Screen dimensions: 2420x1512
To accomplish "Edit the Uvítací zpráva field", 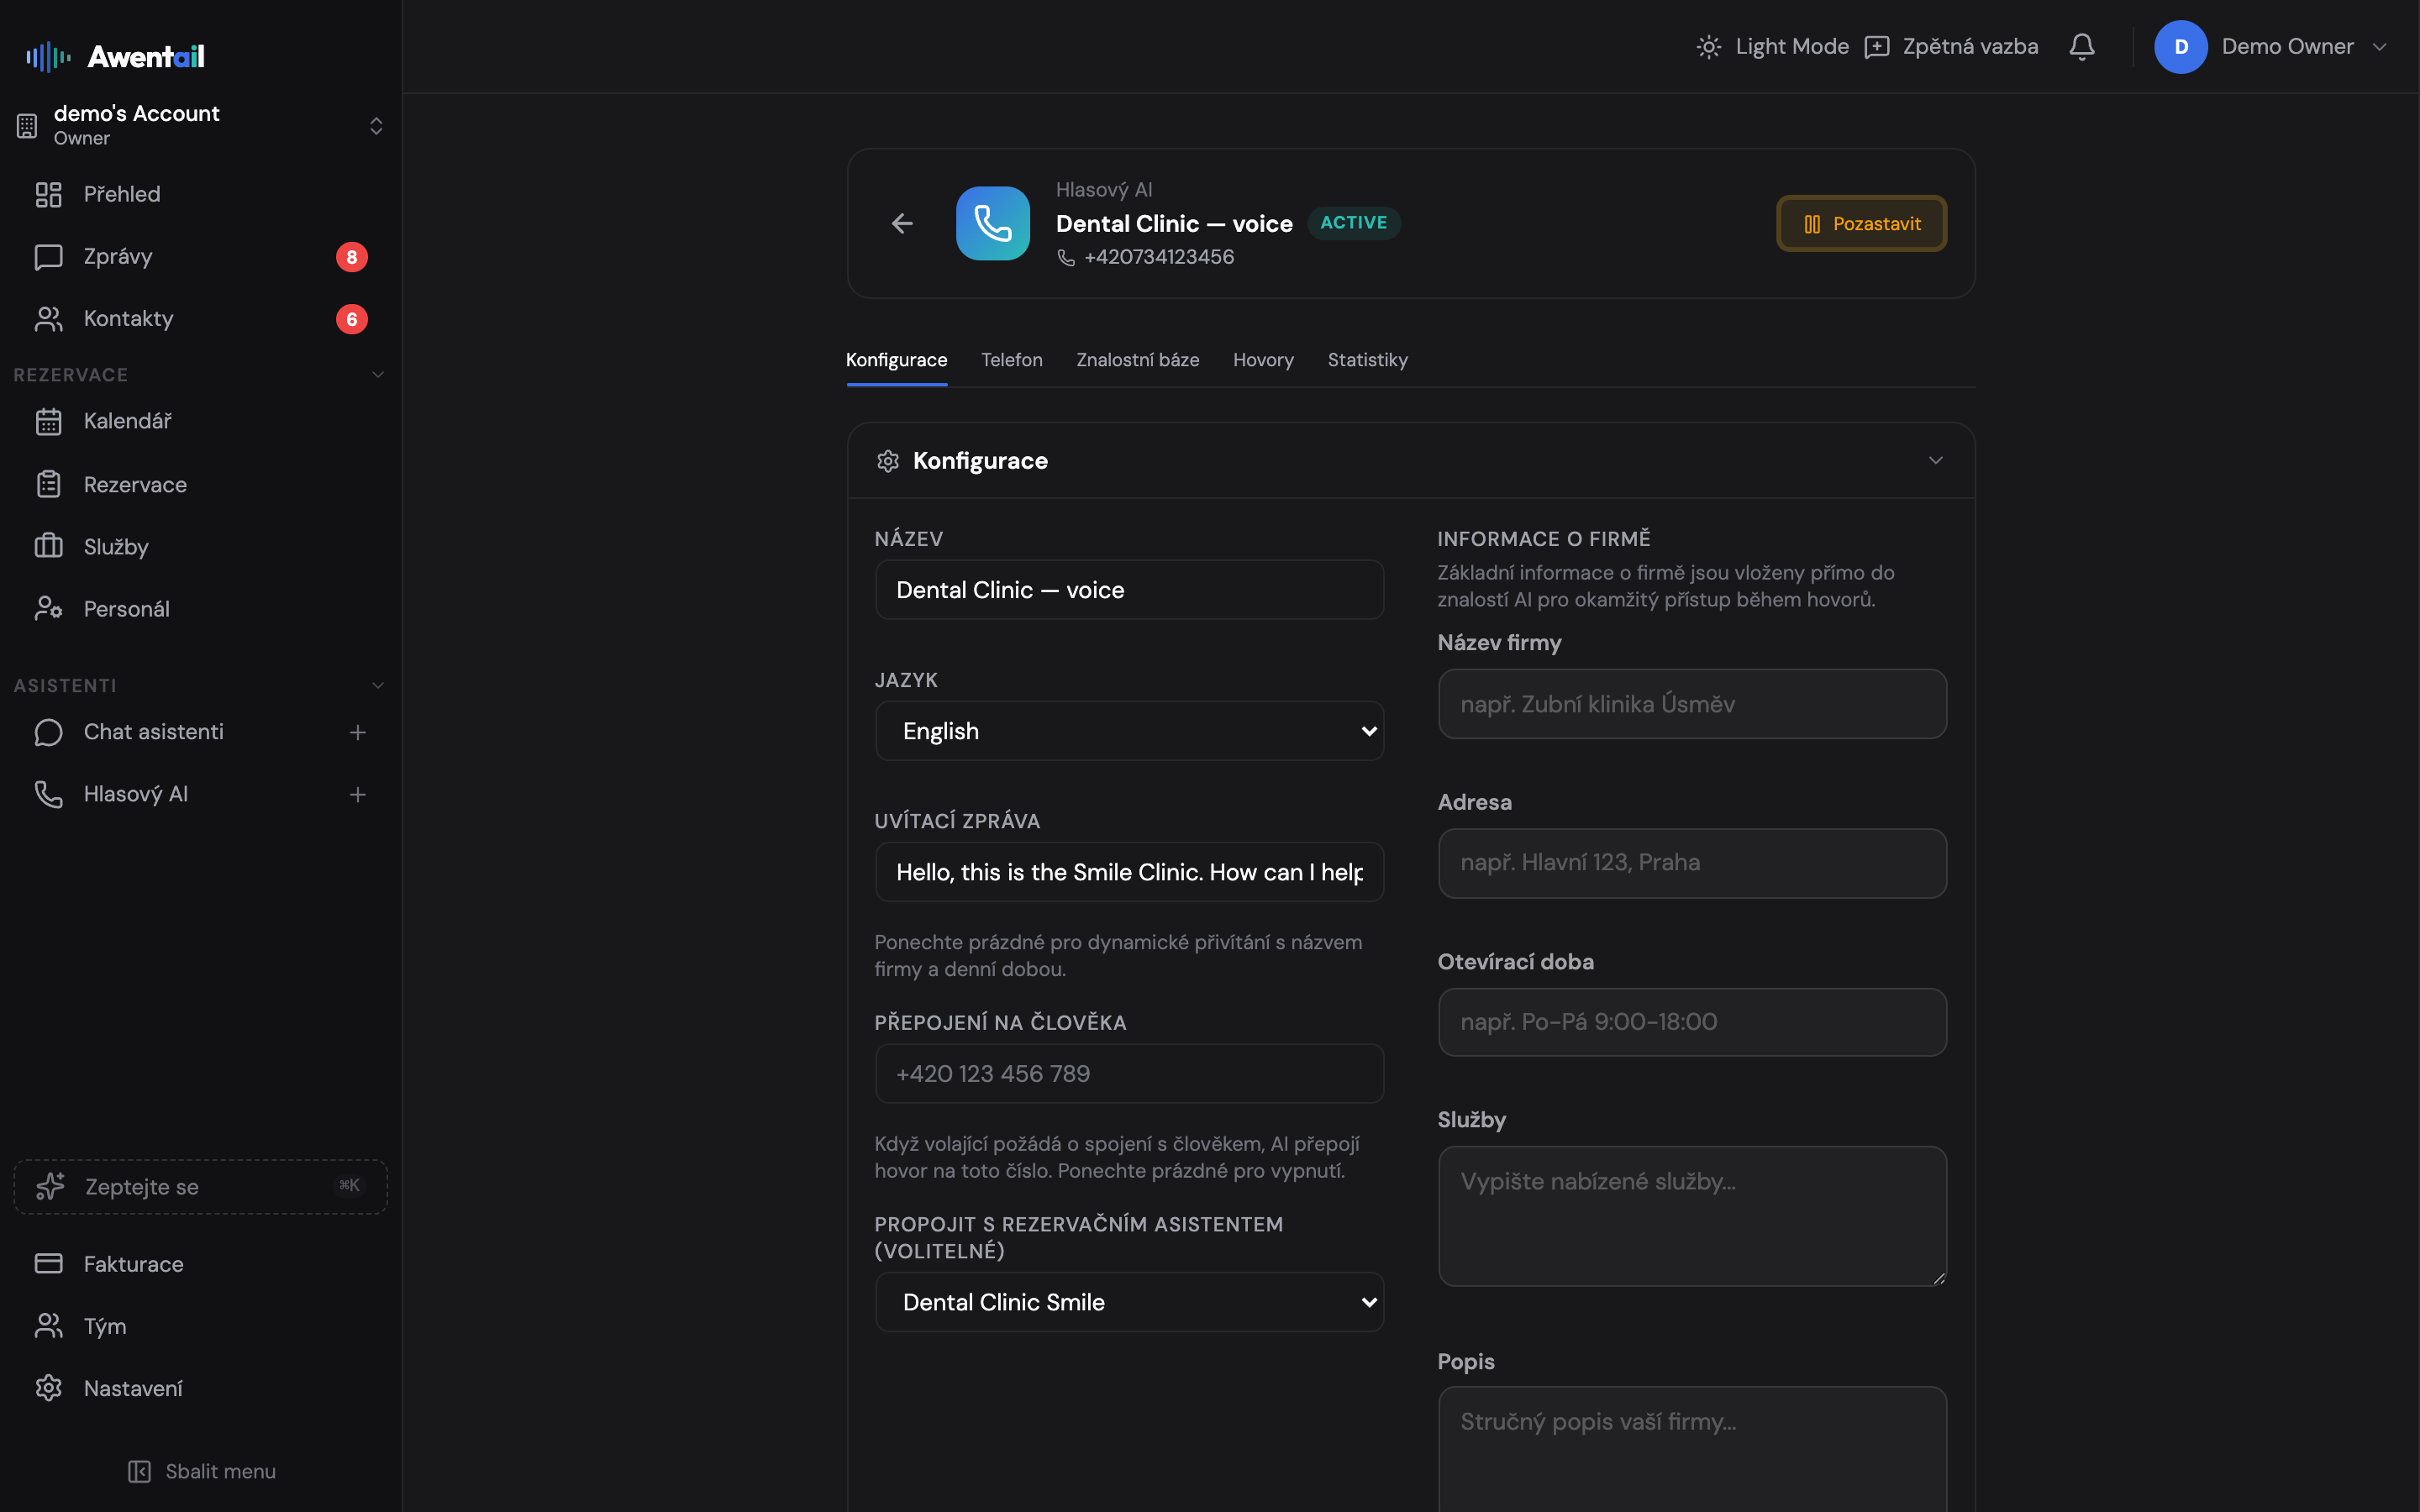I will click(1129, 872).
